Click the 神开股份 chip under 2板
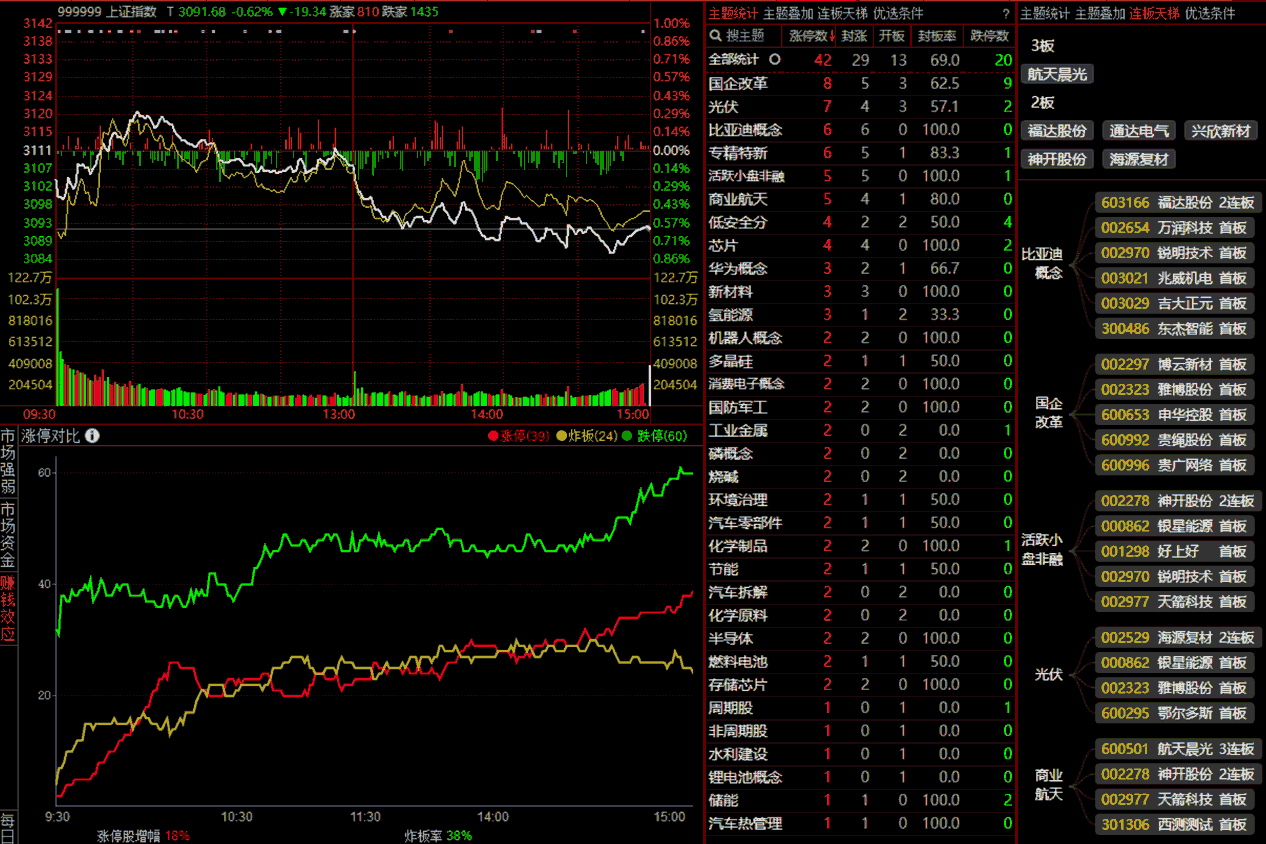This screenshot has width=1266, height=844. coord(1057,159)
